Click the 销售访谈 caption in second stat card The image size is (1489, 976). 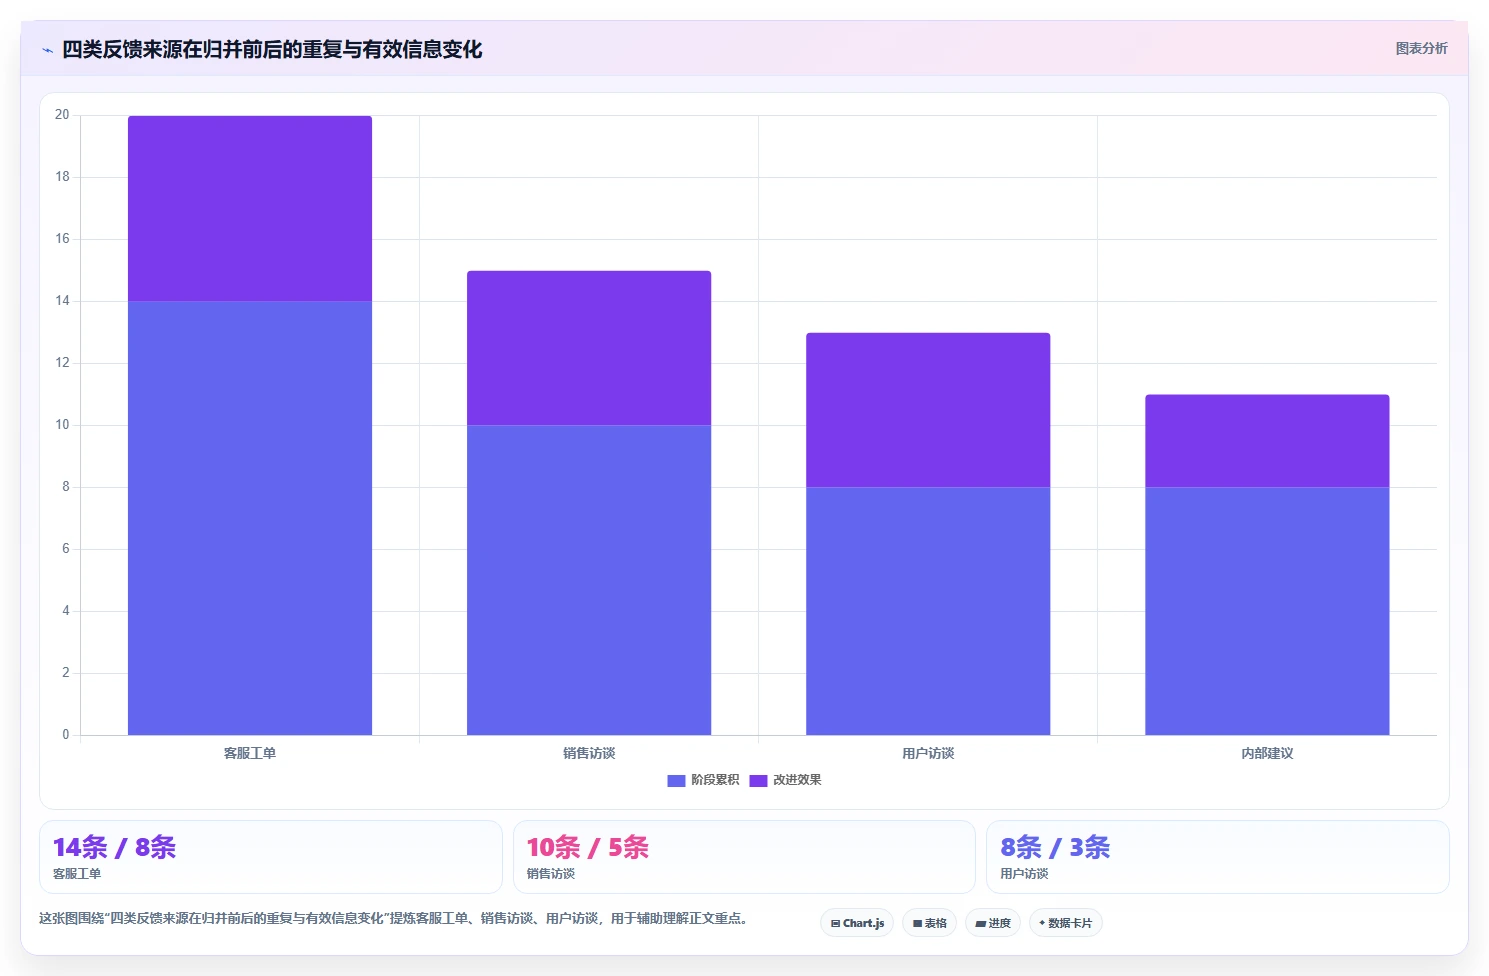(x=551, y=874)
